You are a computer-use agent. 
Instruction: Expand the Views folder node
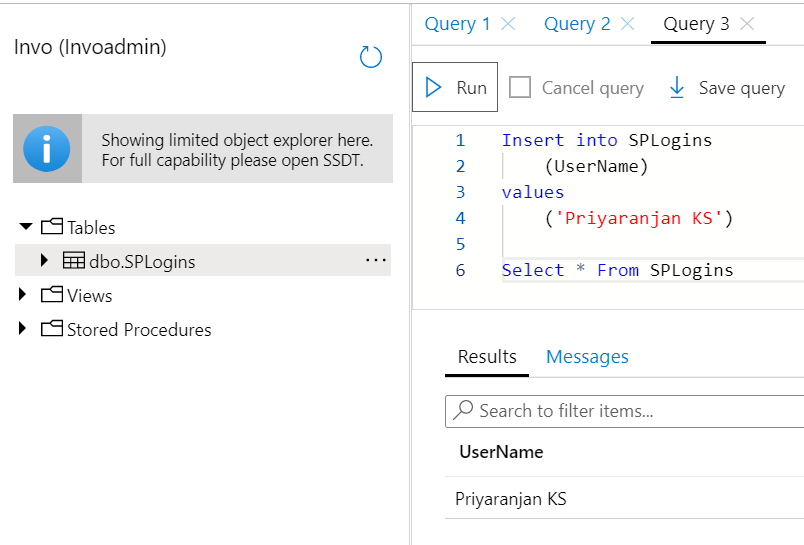coord(24,295)
